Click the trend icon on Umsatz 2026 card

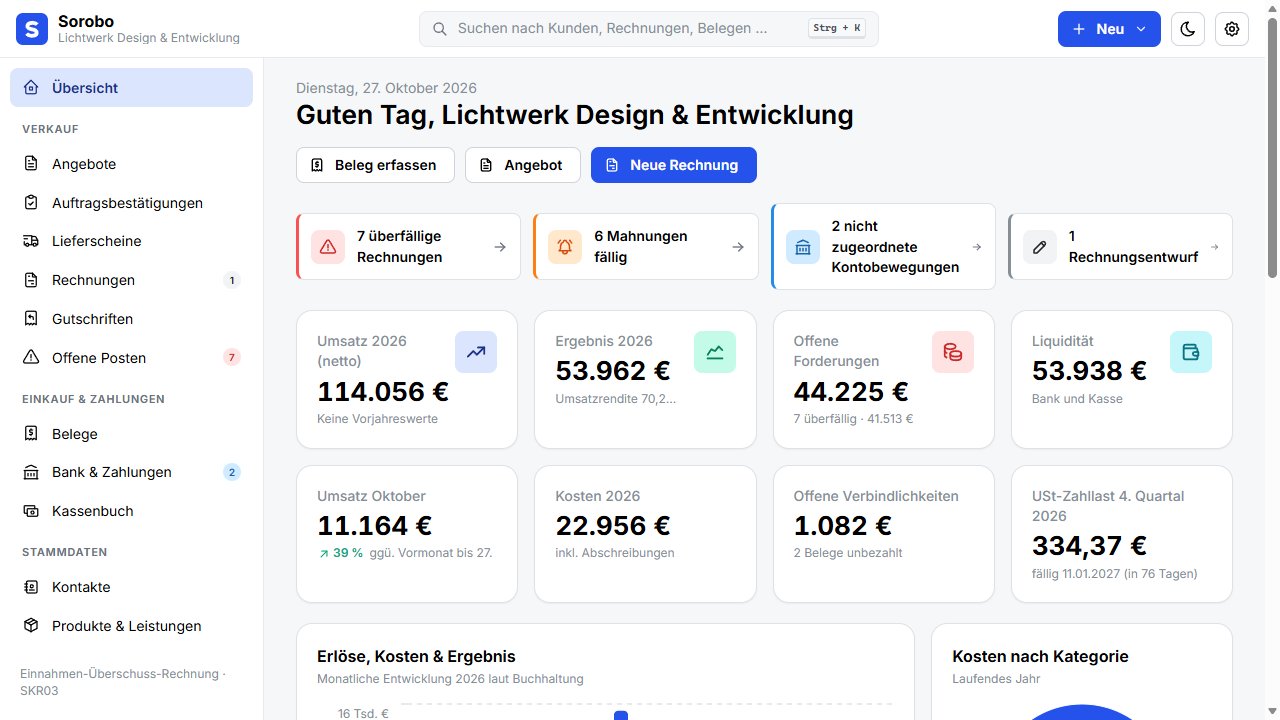tap(476, 352)
